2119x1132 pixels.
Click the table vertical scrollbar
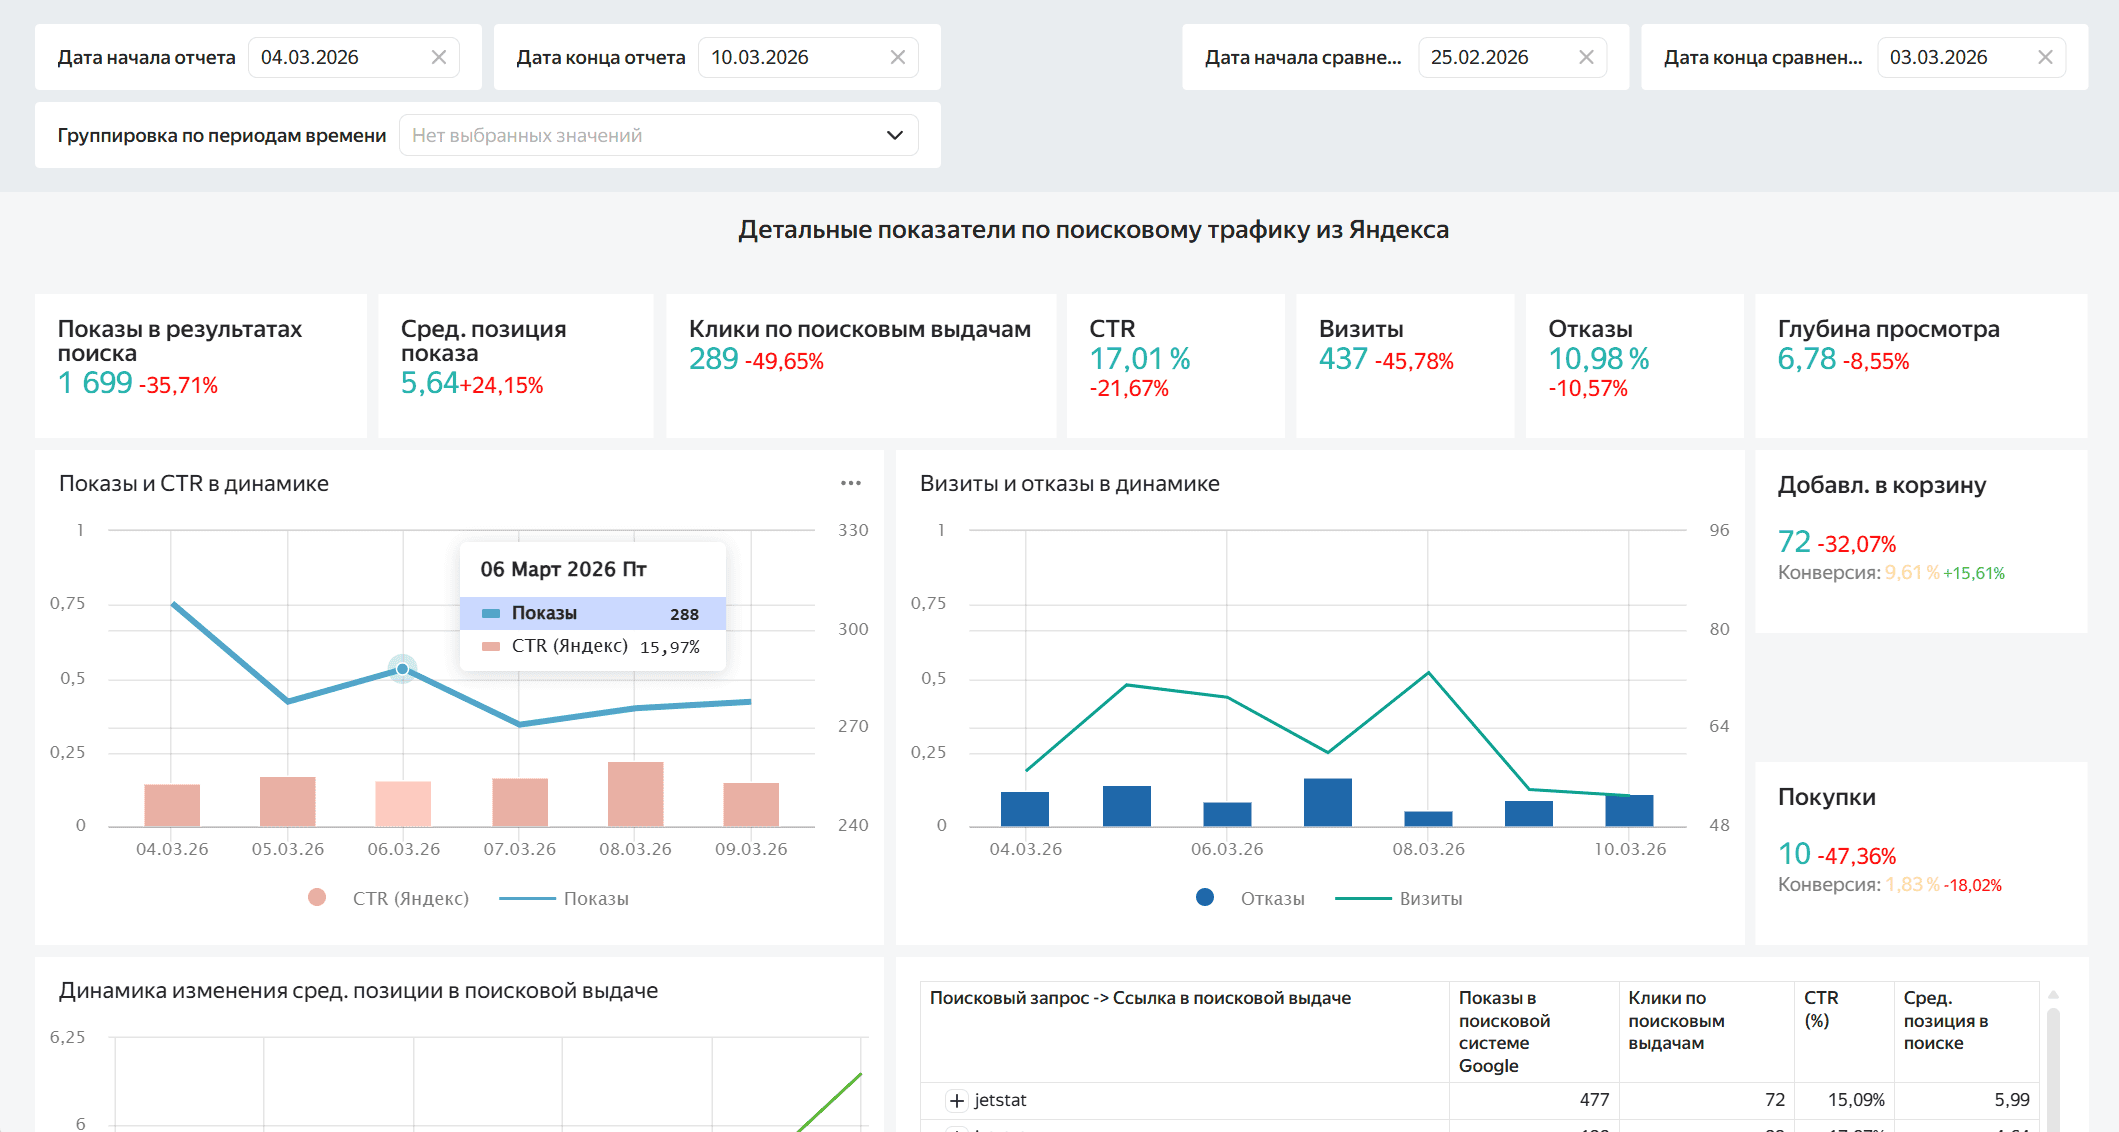pyautogui.click(x=2052, y=1070)
